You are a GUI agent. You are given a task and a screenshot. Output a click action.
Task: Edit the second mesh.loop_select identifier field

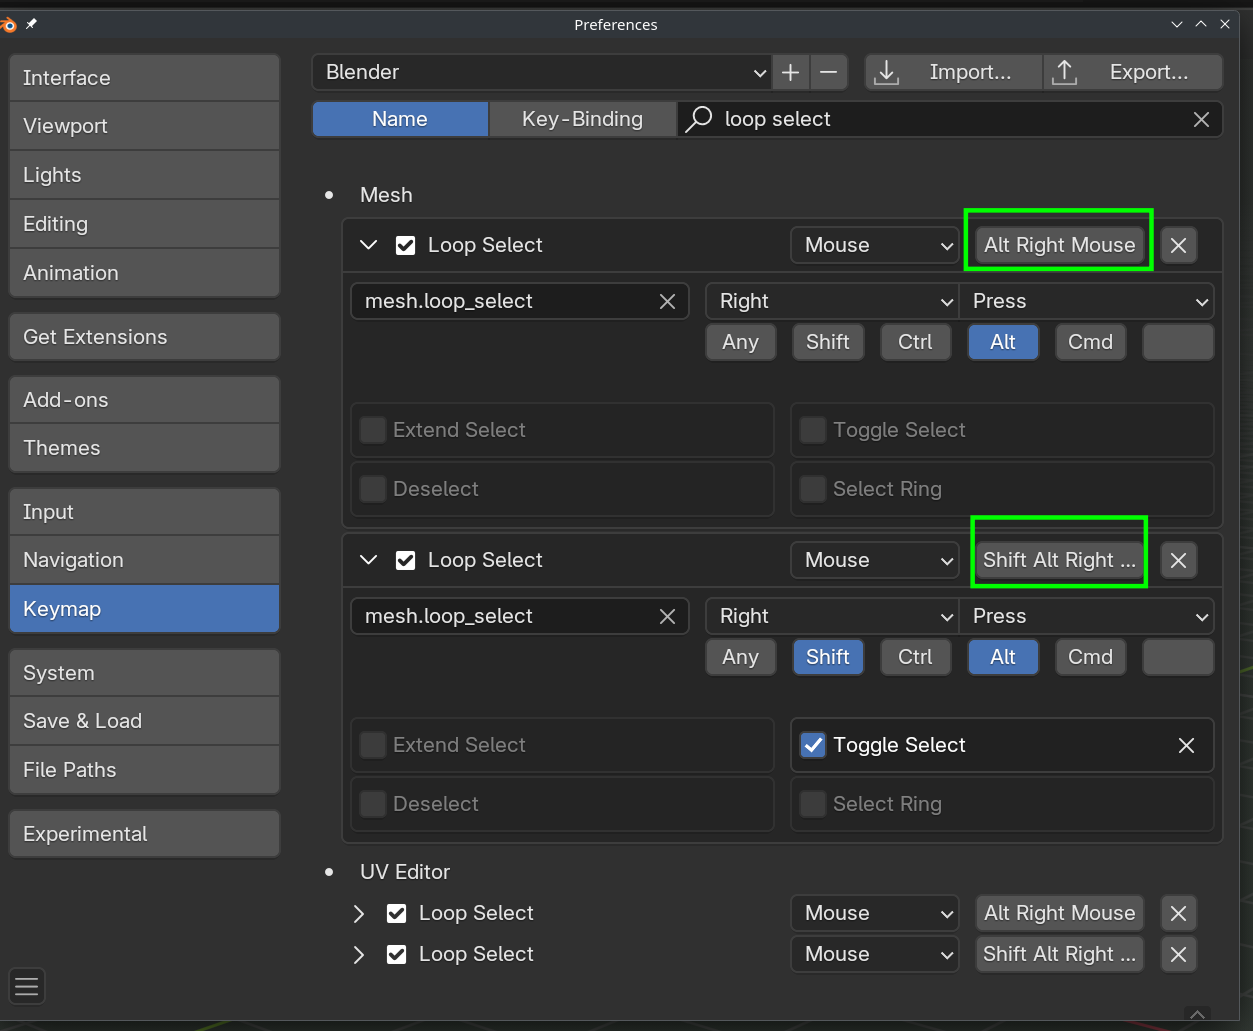(x=519, y=616)
